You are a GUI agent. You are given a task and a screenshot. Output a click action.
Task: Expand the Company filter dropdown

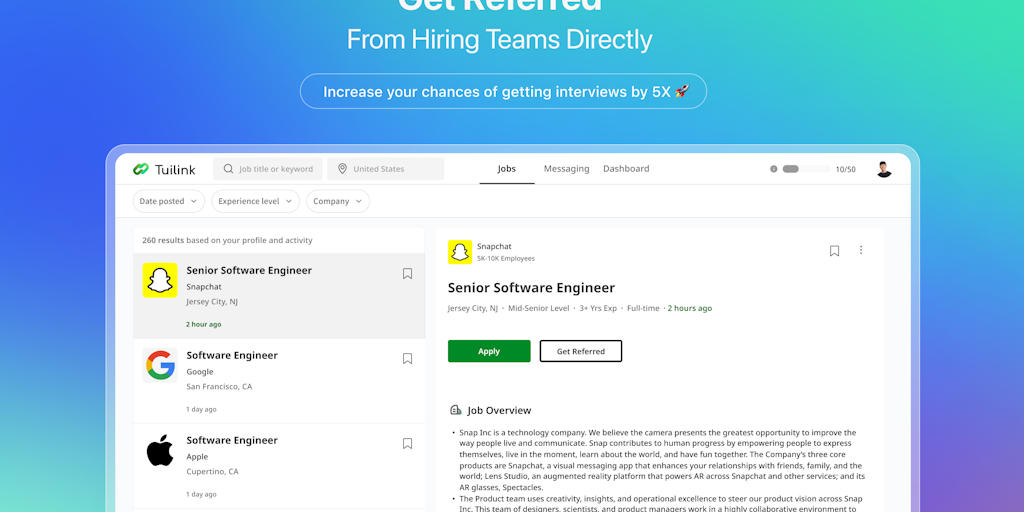pyautogui.click(x=338, y=201)
